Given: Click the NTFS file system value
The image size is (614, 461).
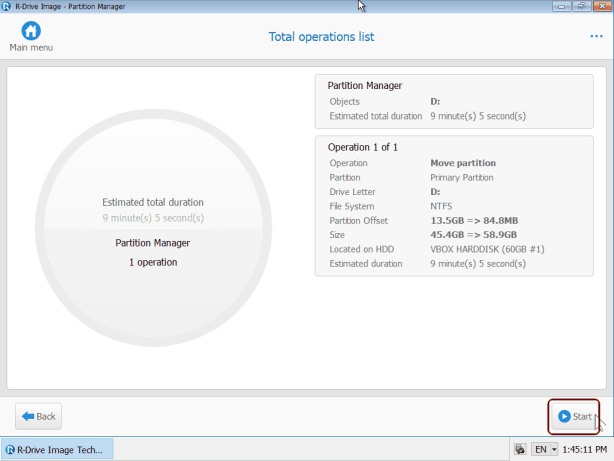Looking at the screenshot, I should [x=441, y=206].
